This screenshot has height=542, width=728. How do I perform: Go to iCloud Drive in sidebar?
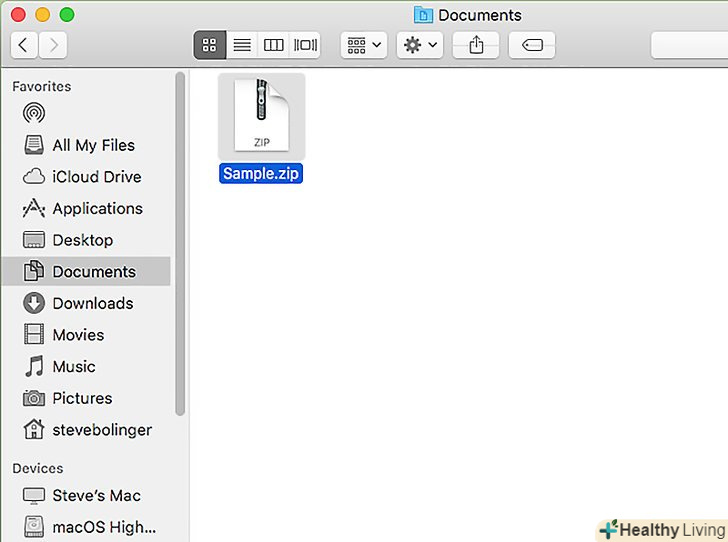96,177
